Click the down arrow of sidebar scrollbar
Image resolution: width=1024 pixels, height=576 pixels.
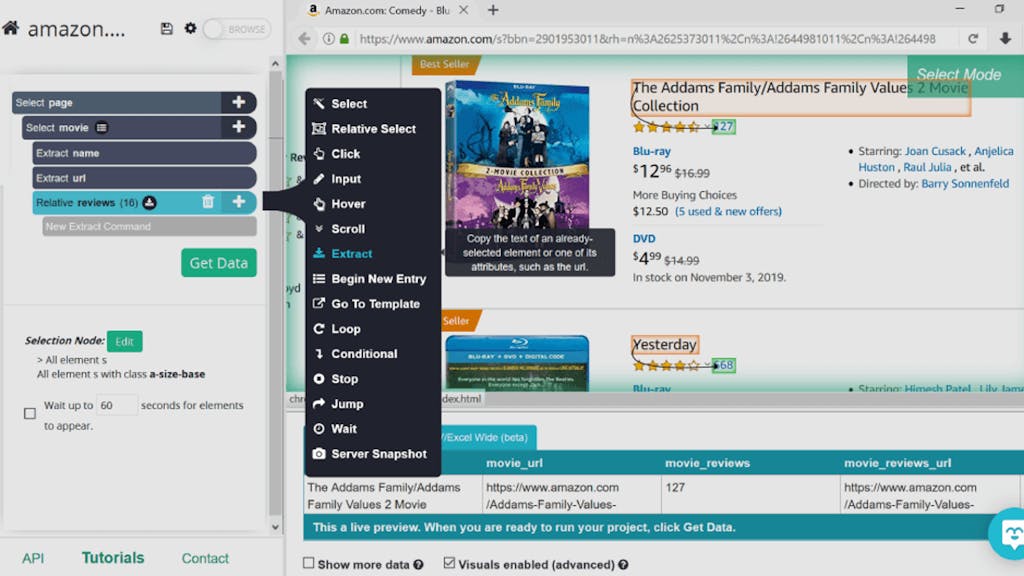click(275, 526)
